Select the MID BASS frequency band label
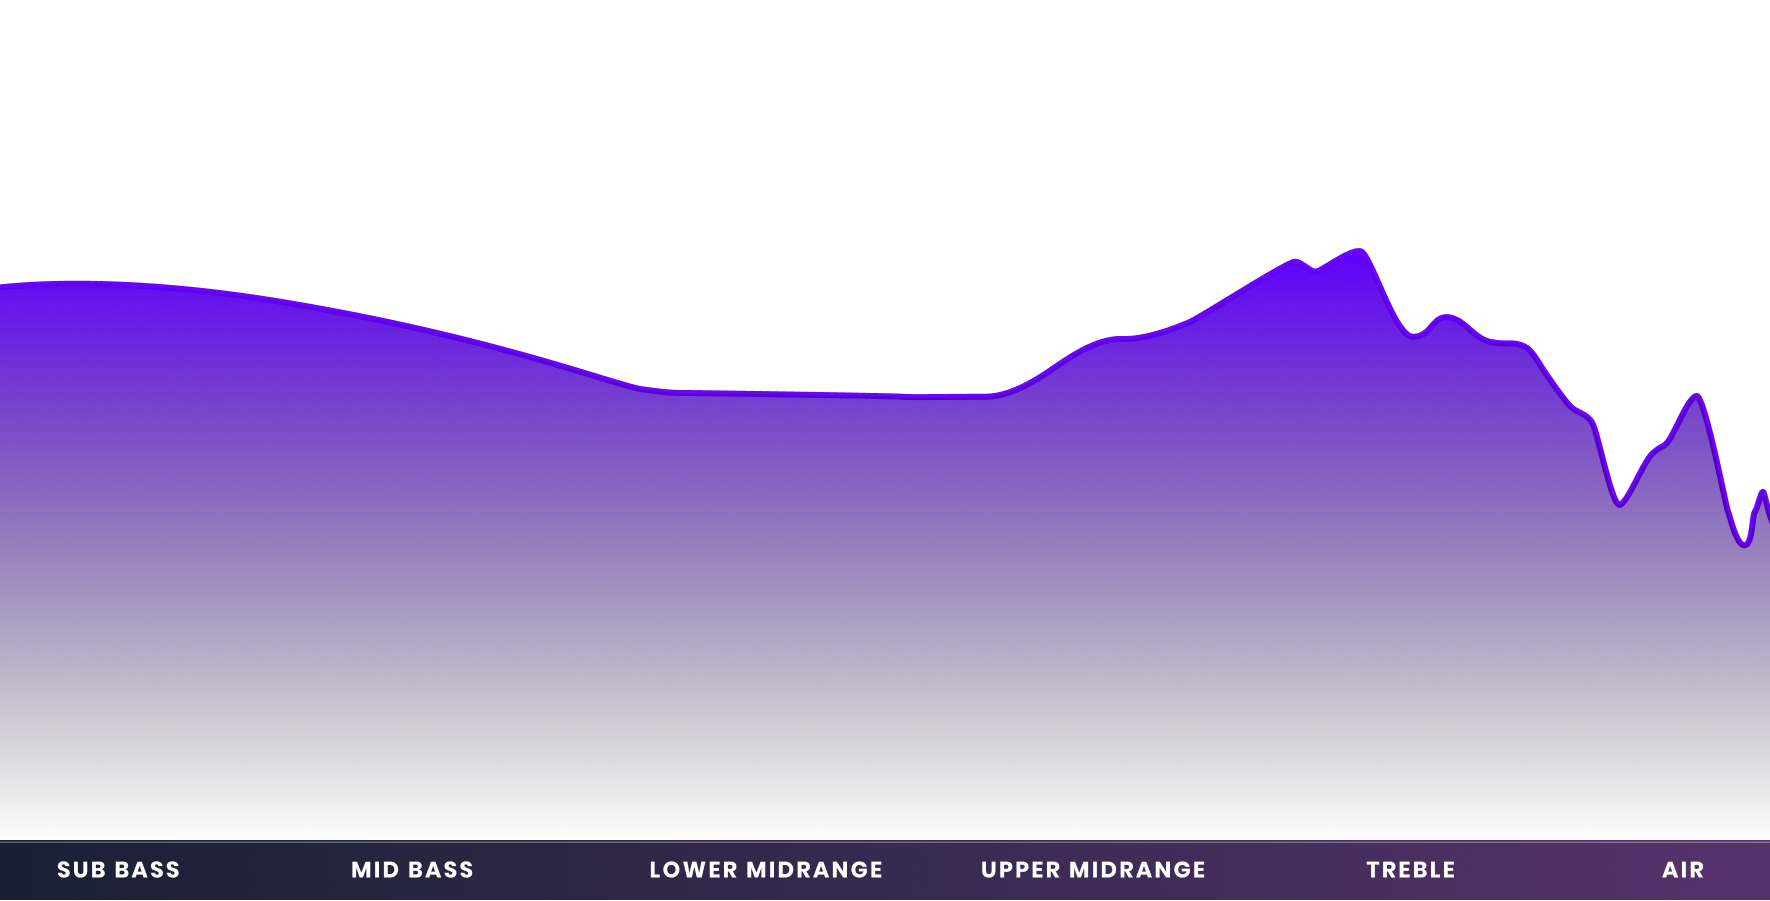 [x=412, y=870]
